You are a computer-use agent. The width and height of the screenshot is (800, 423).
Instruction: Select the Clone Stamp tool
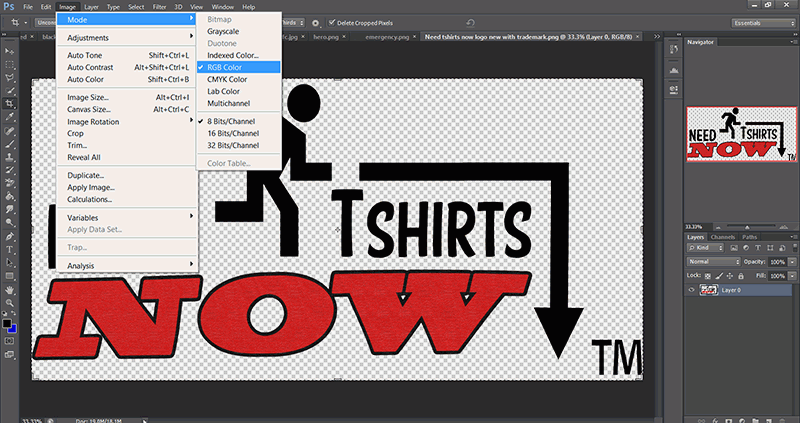point(10,158)
